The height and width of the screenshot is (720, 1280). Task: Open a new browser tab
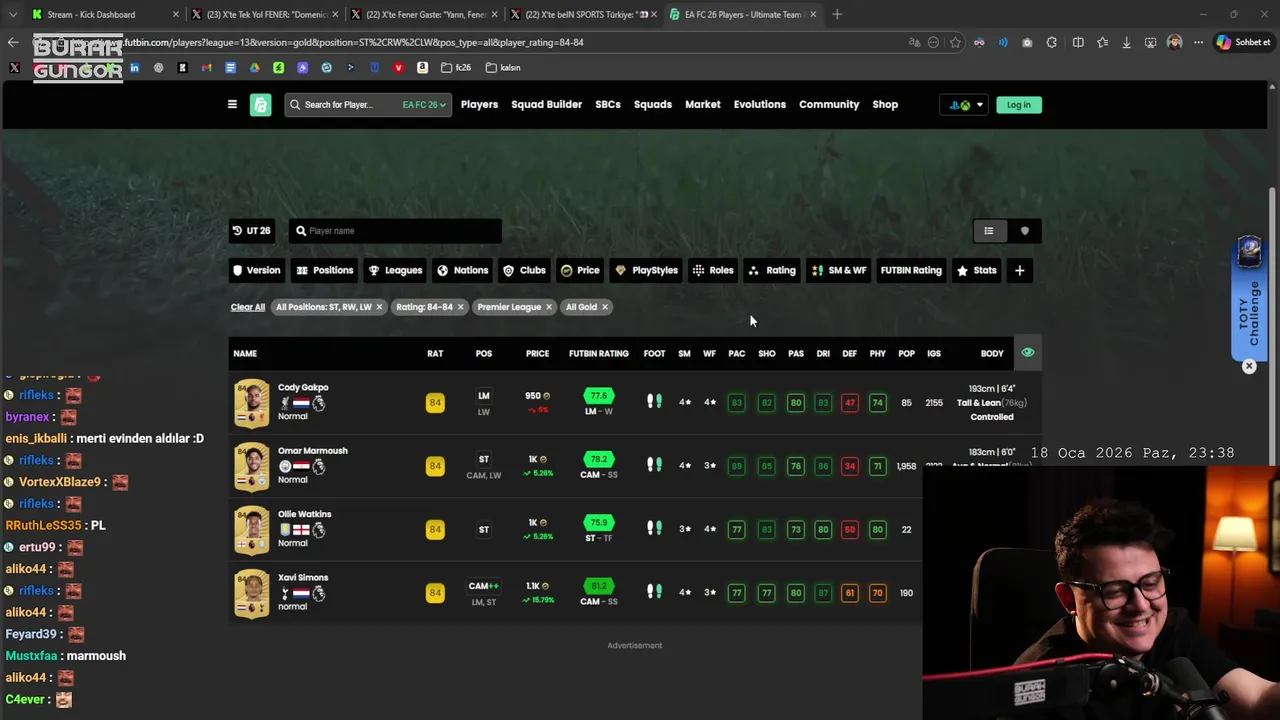pos(837,14)
